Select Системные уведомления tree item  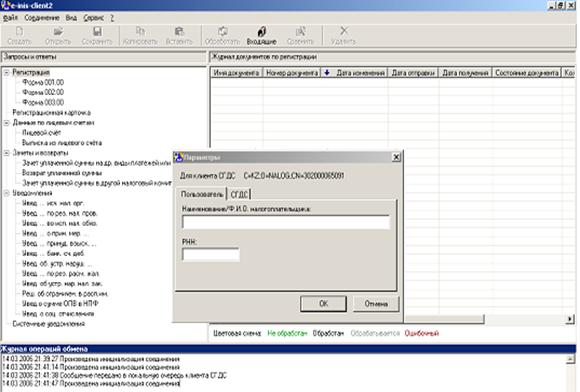point(48,324)
